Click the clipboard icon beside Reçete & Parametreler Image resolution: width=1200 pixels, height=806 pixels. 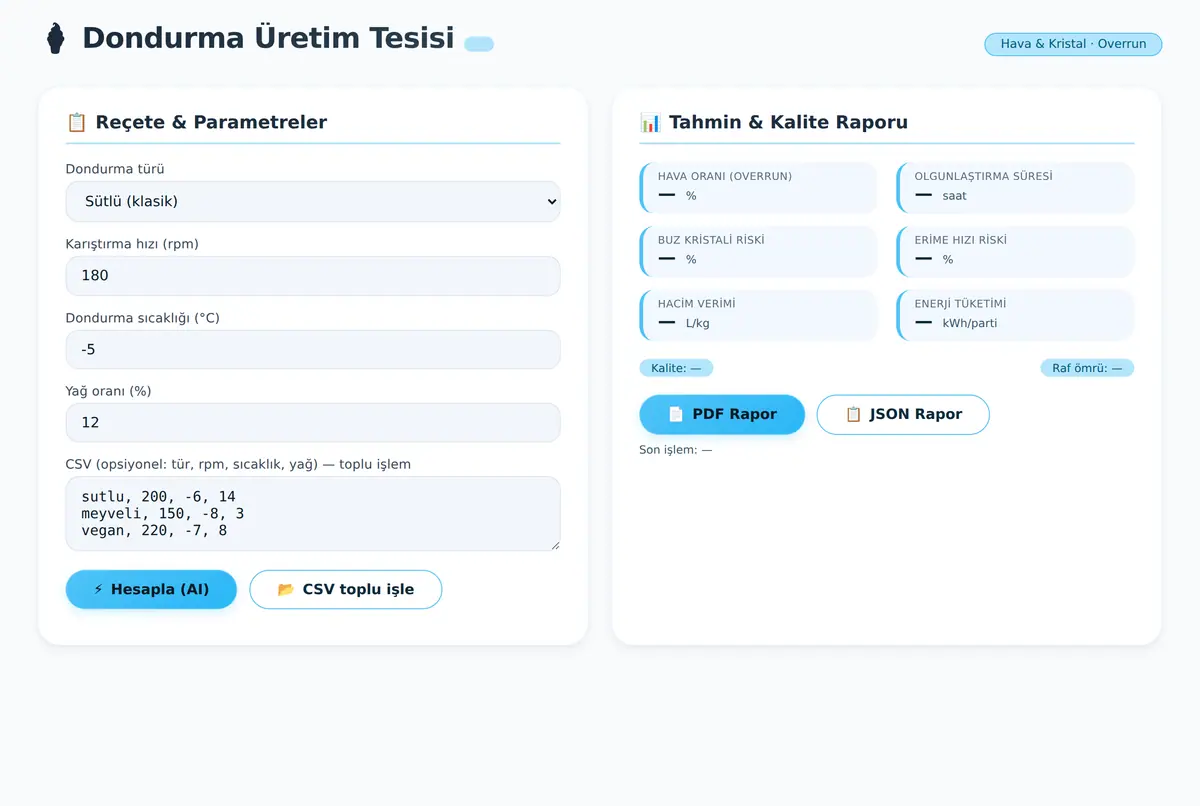(76, 122)
